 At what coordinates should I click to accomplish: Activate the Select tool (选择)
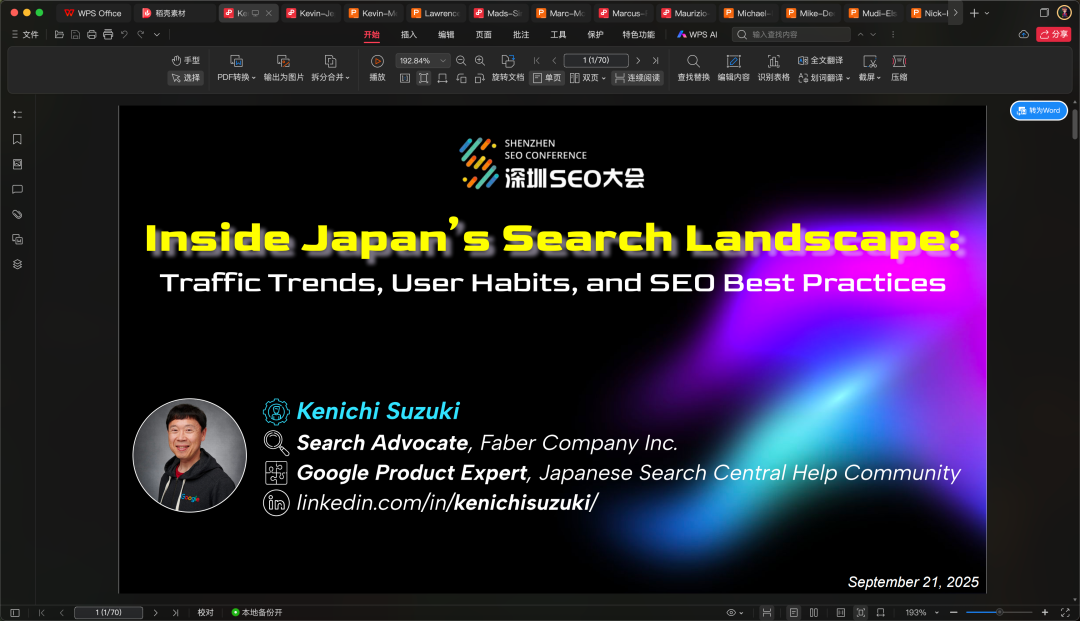point(186,78)
